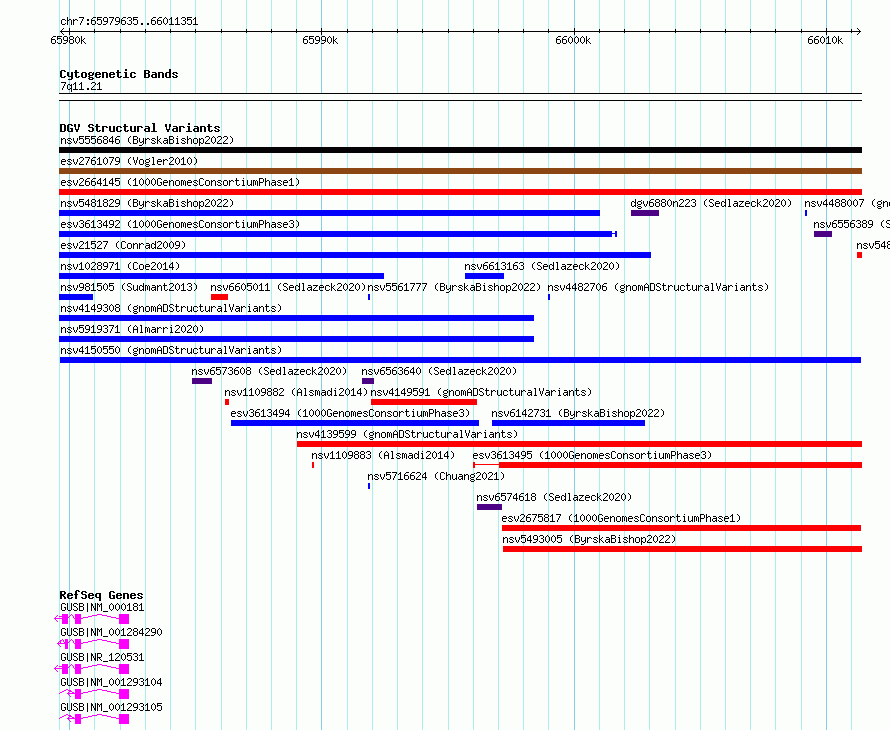Open the nsv1109882 (Alsmadi2014) label
The image size is (890, 730).
296,392
